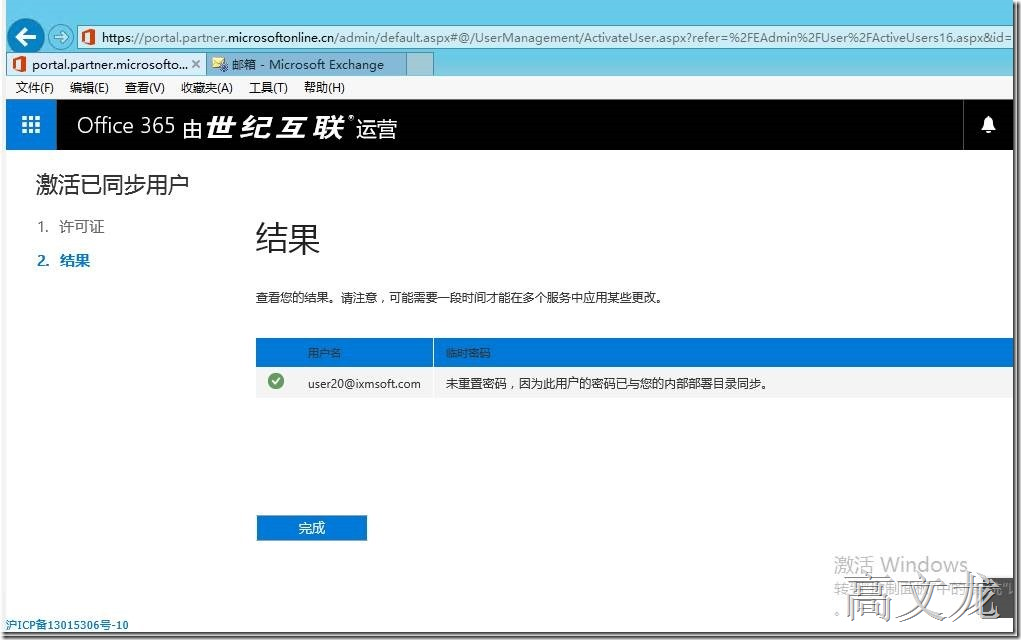
Task: Click the browser back arrow button
Action: coord(26,36)
